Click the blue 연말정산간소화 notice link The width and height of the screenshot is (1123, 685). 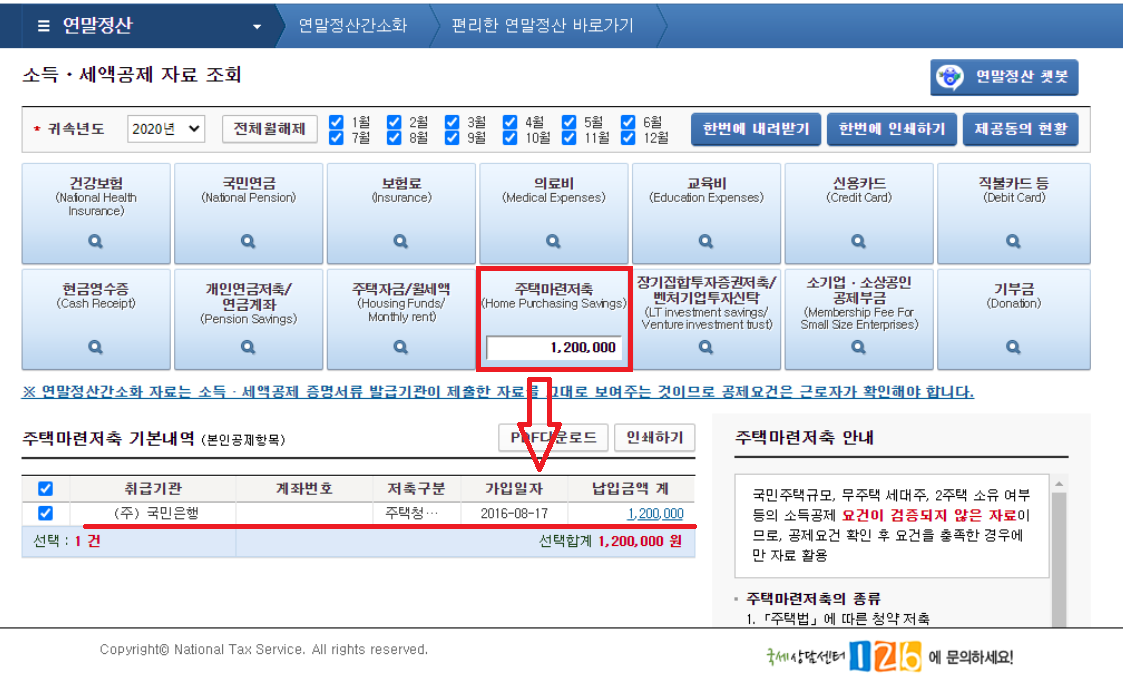click(x=498, y=392)
